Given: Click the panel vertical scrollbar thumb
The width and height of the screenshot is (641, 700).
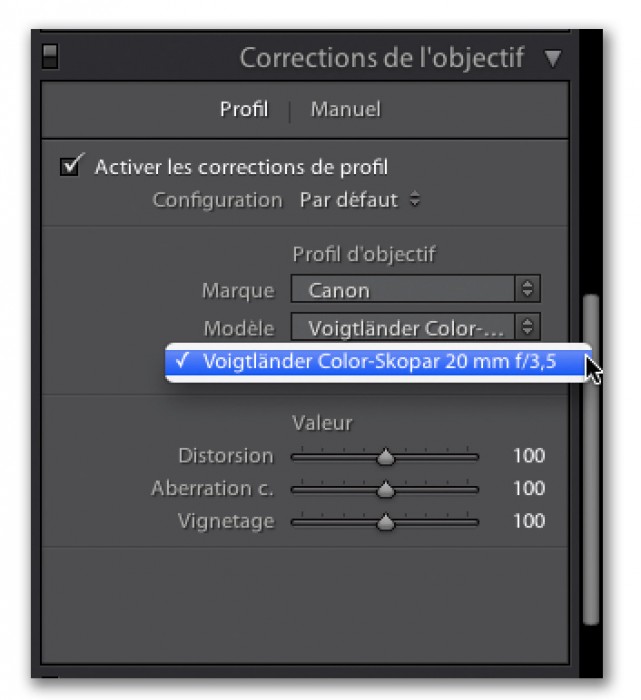Looking at the screenshot, I should coord(591,460).
